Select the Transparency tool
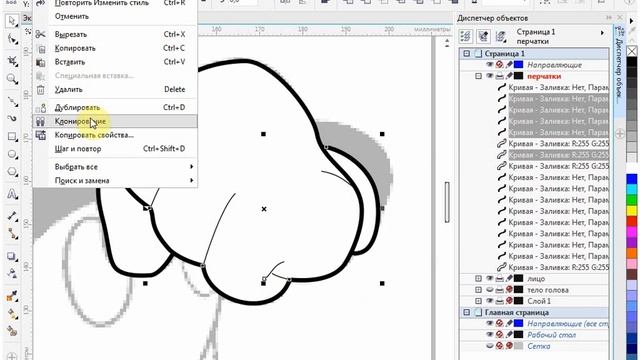640x360 pixels. click(x=12, y=273)
